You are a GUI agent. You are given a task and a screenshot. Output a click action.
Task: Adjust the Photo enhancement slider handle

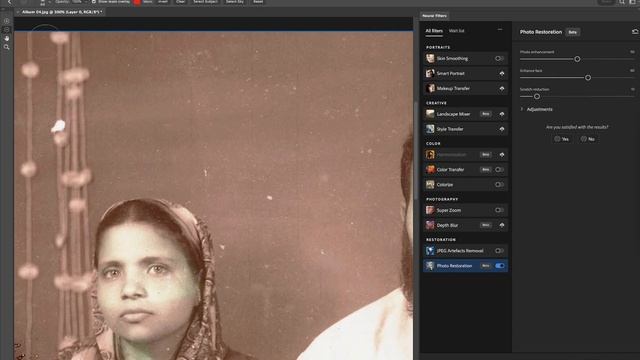pyautogui.click(x=577, y=59)
